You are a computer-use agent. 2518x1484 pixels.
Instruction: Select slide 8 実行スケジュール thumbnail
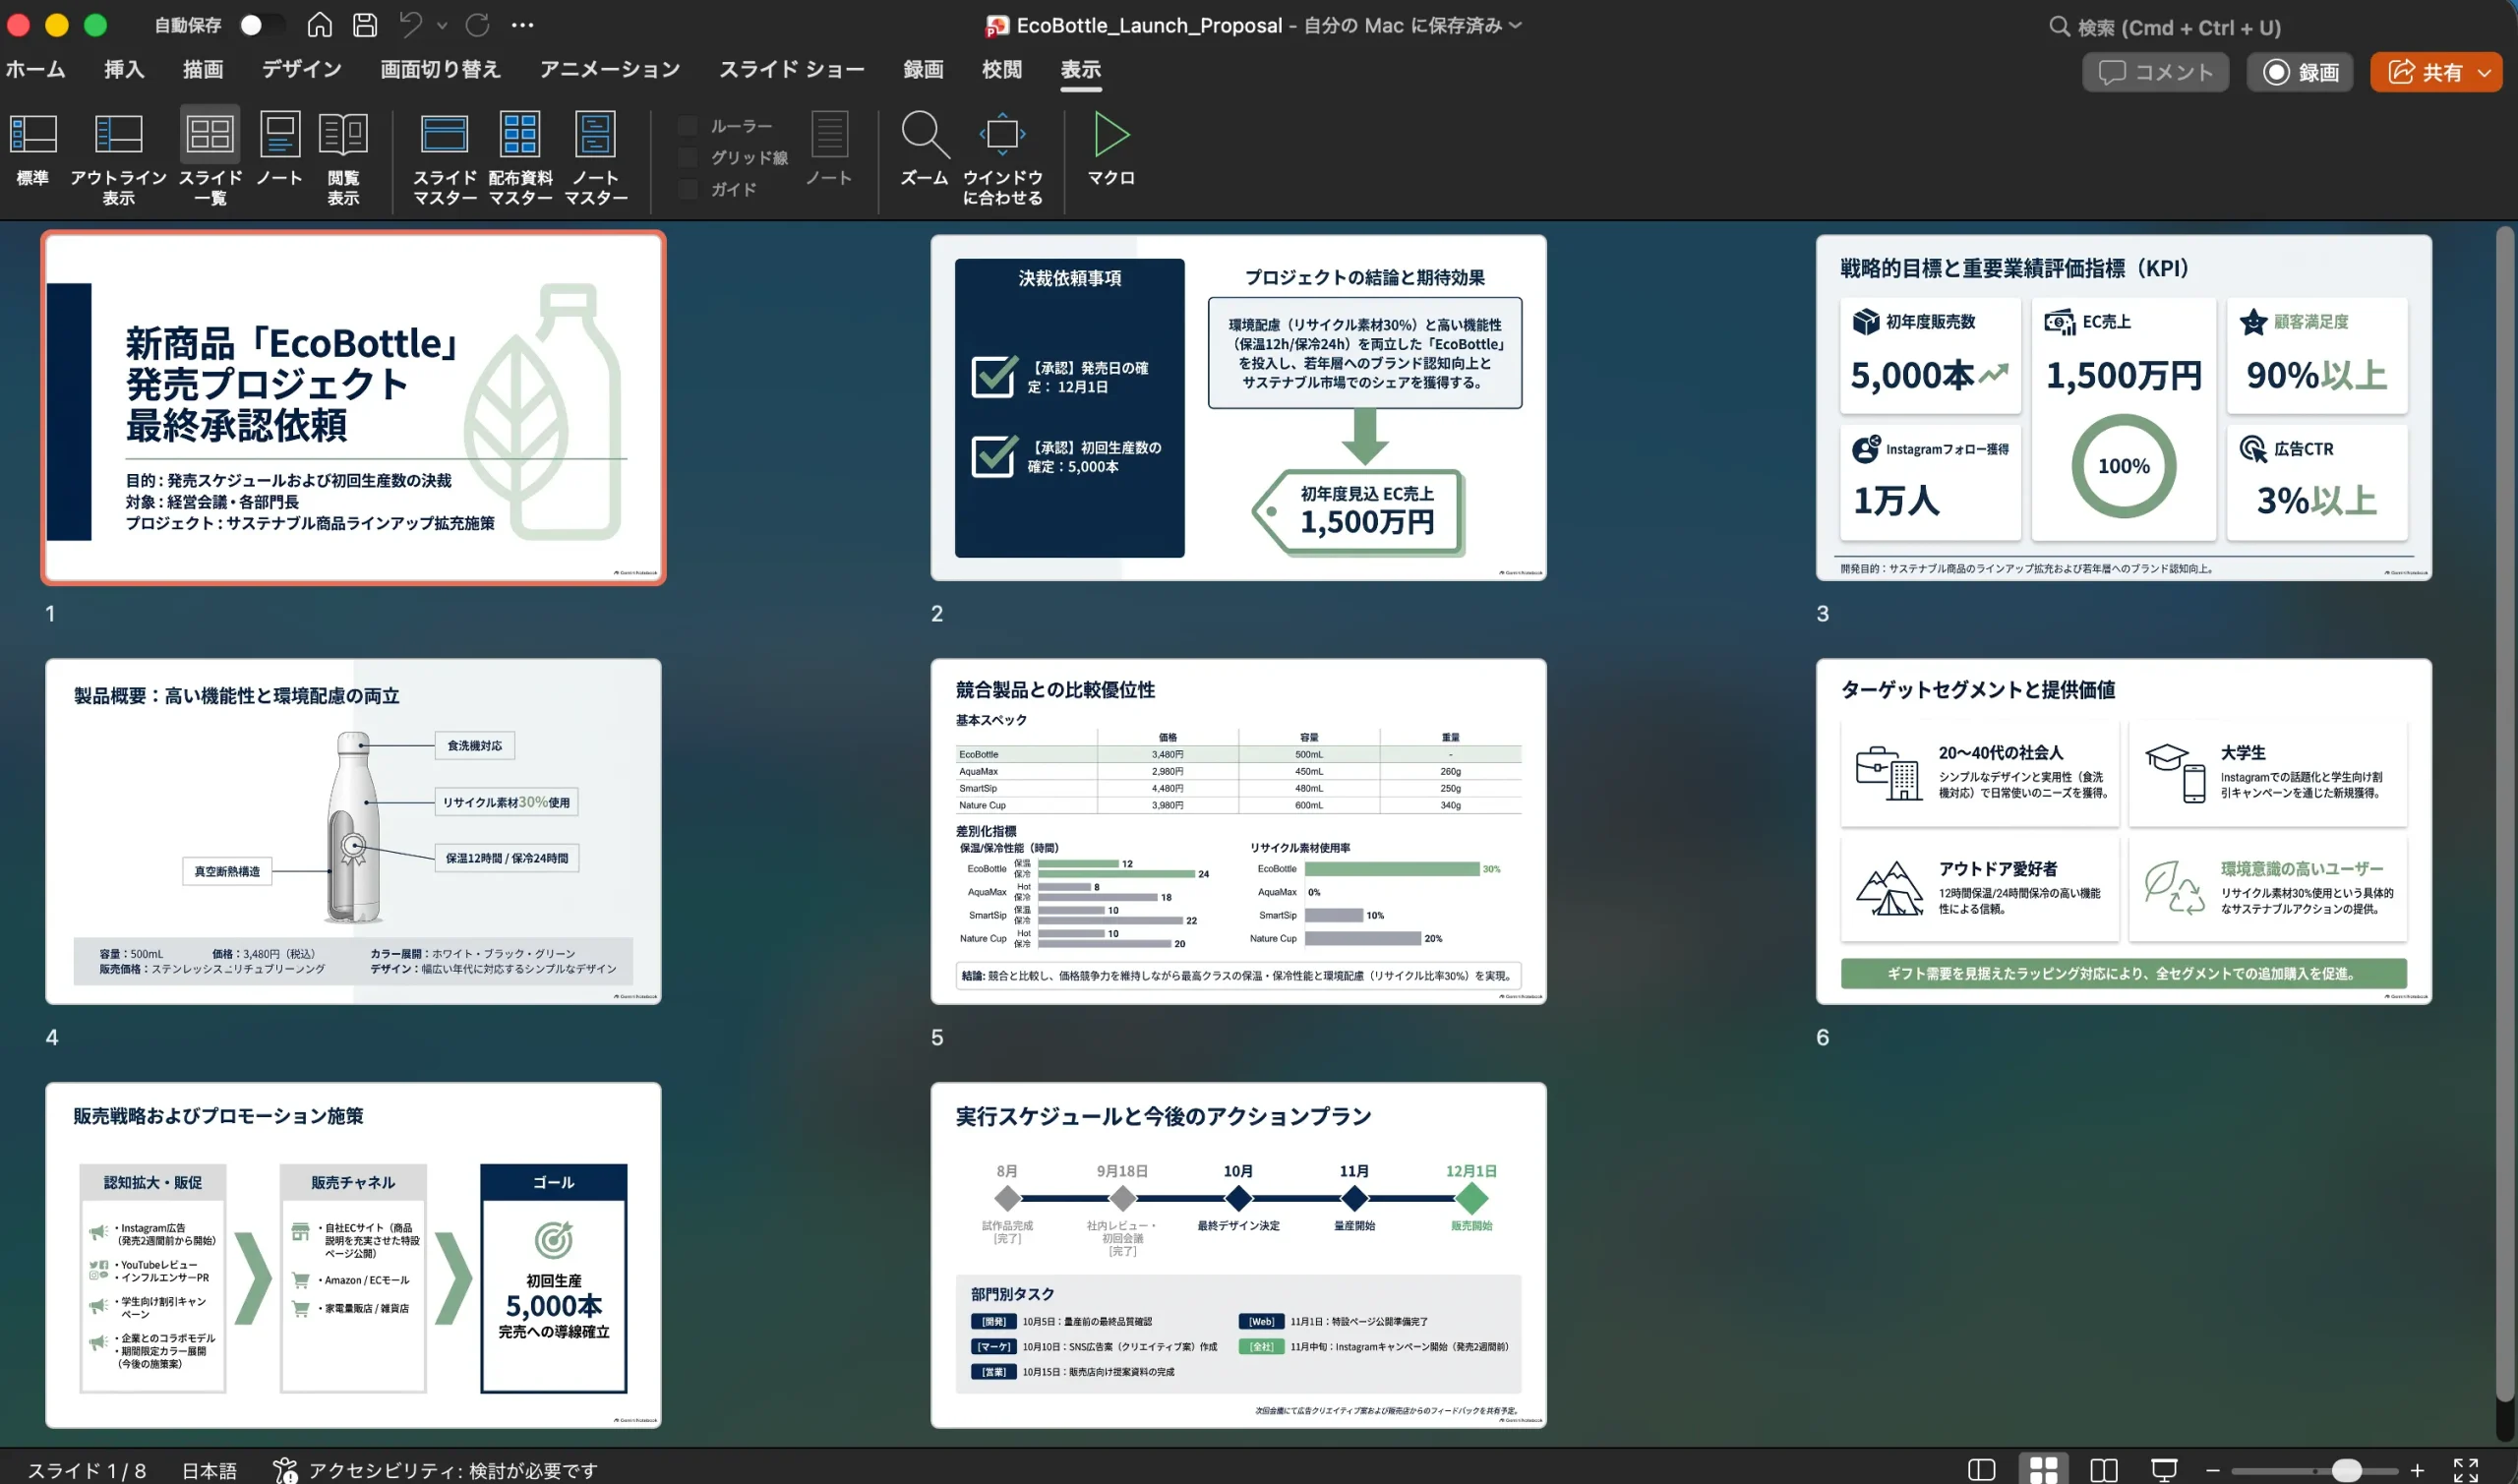coord(1238,1255)
